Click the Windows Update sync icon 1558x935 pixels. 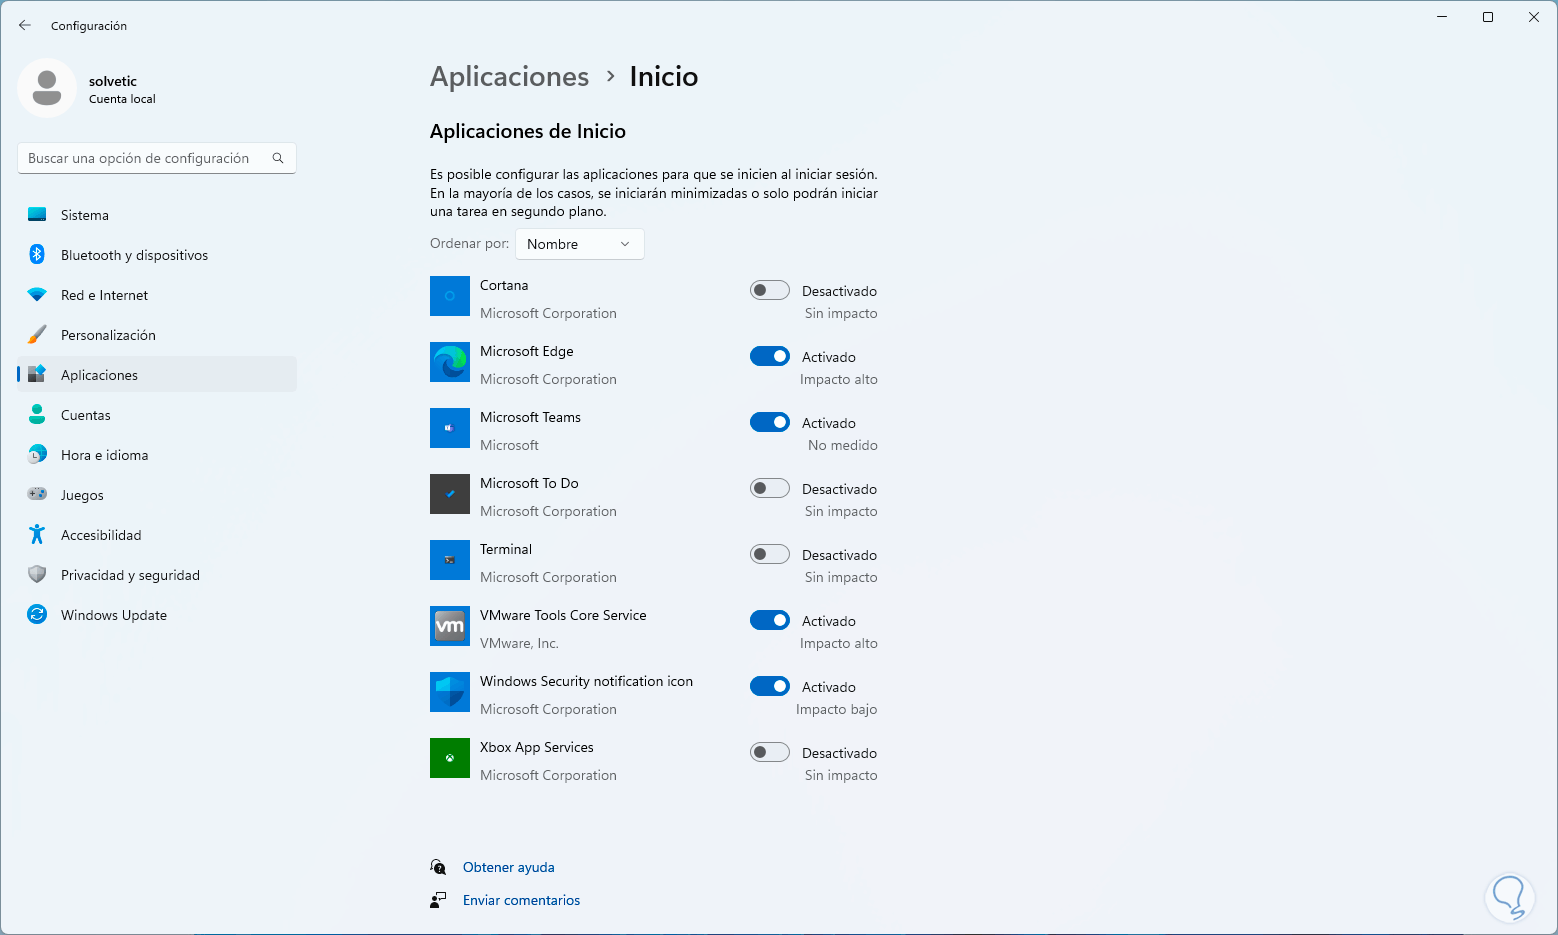37,615
